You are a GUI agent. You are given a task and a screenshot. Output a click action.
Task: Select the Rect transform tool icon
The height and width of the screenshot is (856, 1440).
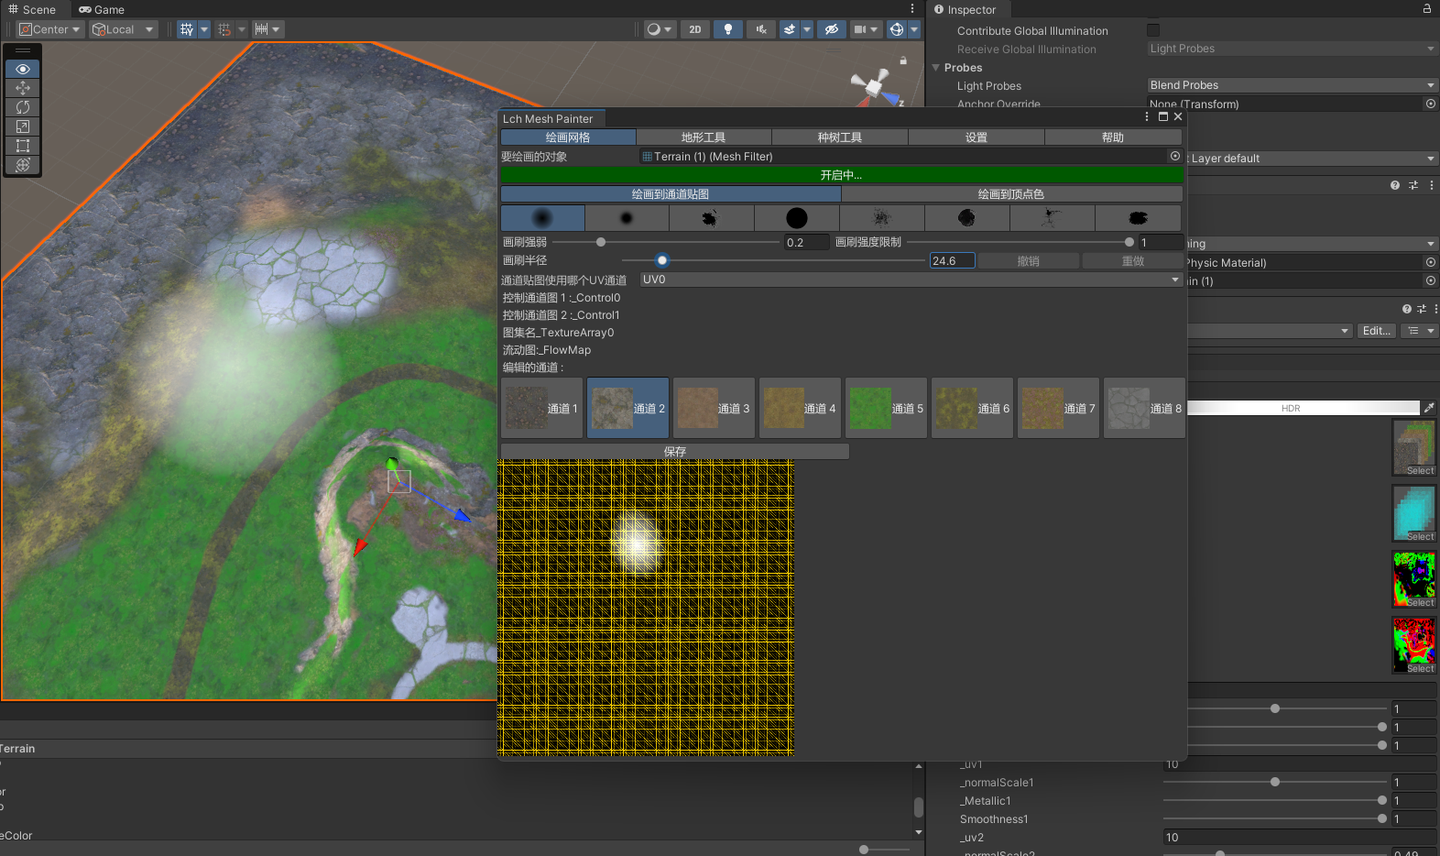(x=22, y=145)
